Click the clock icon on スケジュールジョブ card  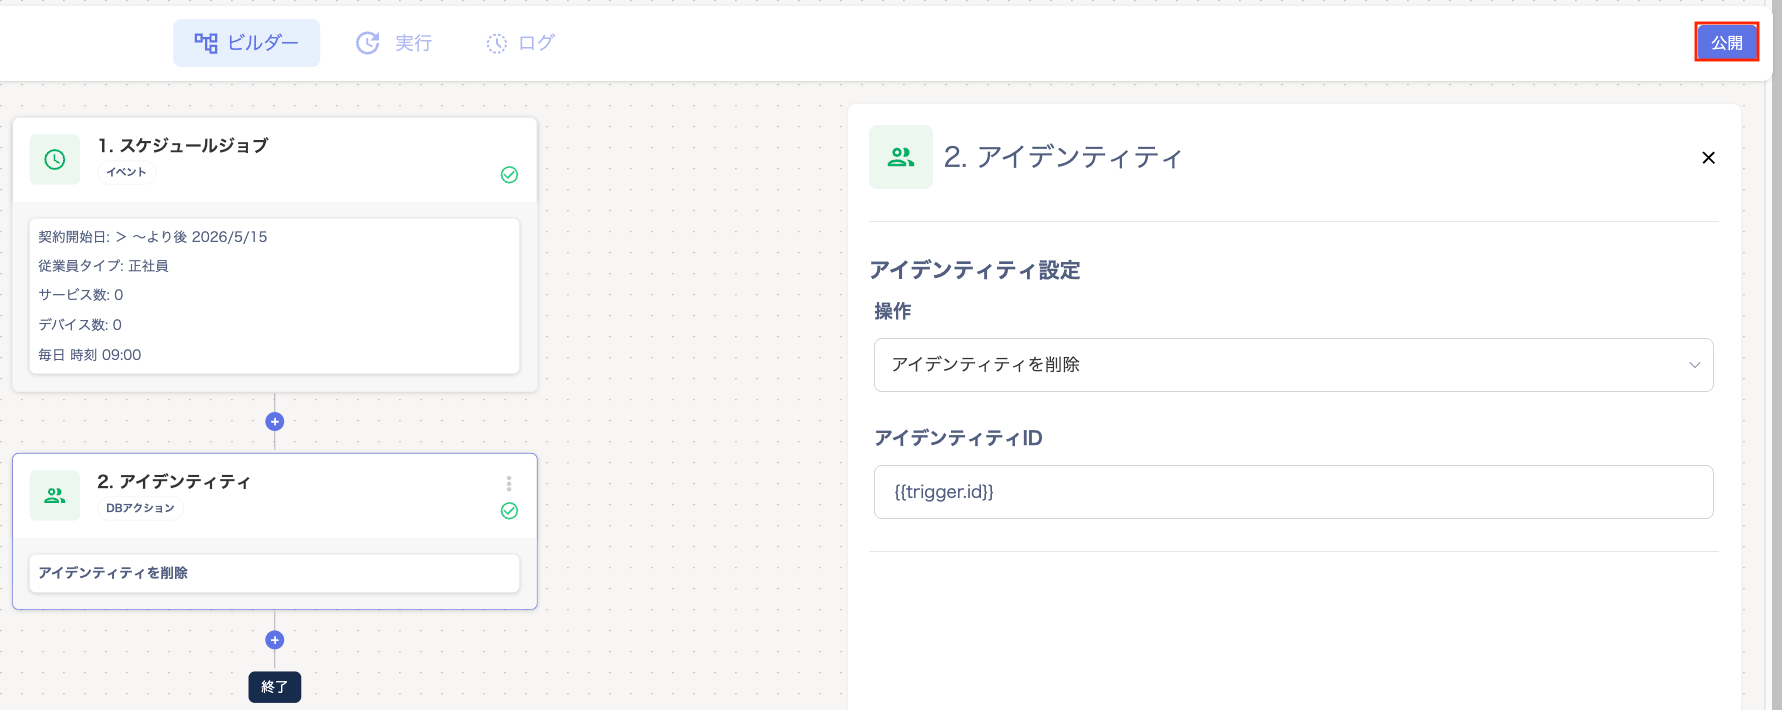tap(55, 160)
